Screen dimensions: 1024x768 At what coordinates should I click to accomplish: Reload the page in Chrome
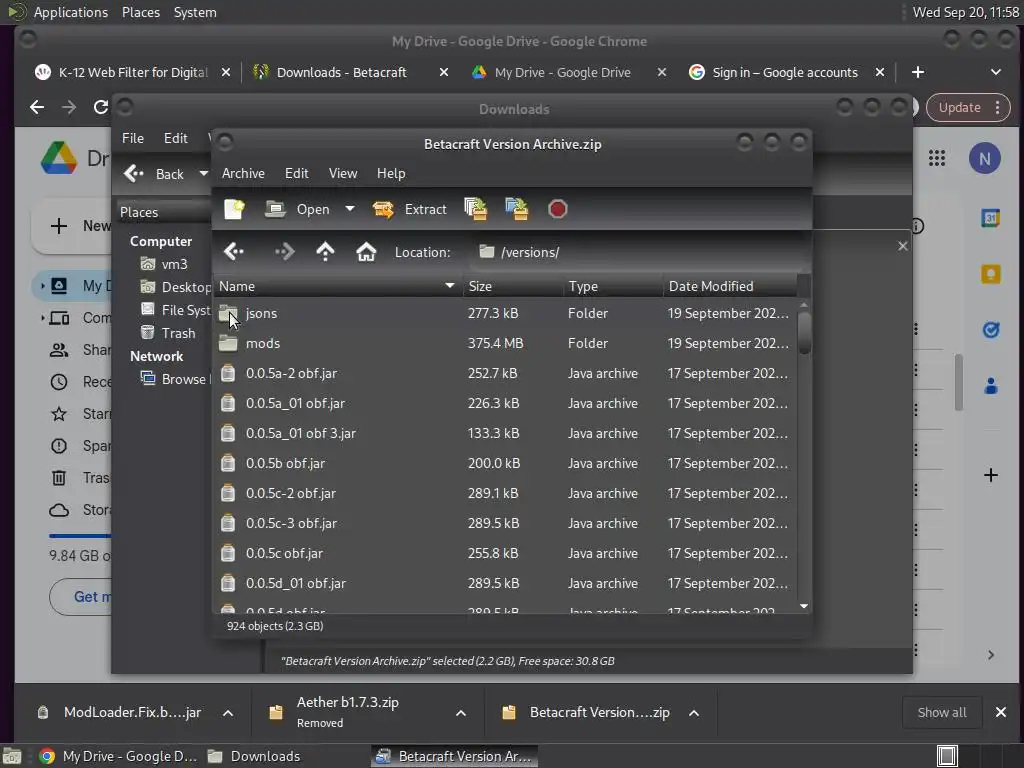(x=100, y=107)
